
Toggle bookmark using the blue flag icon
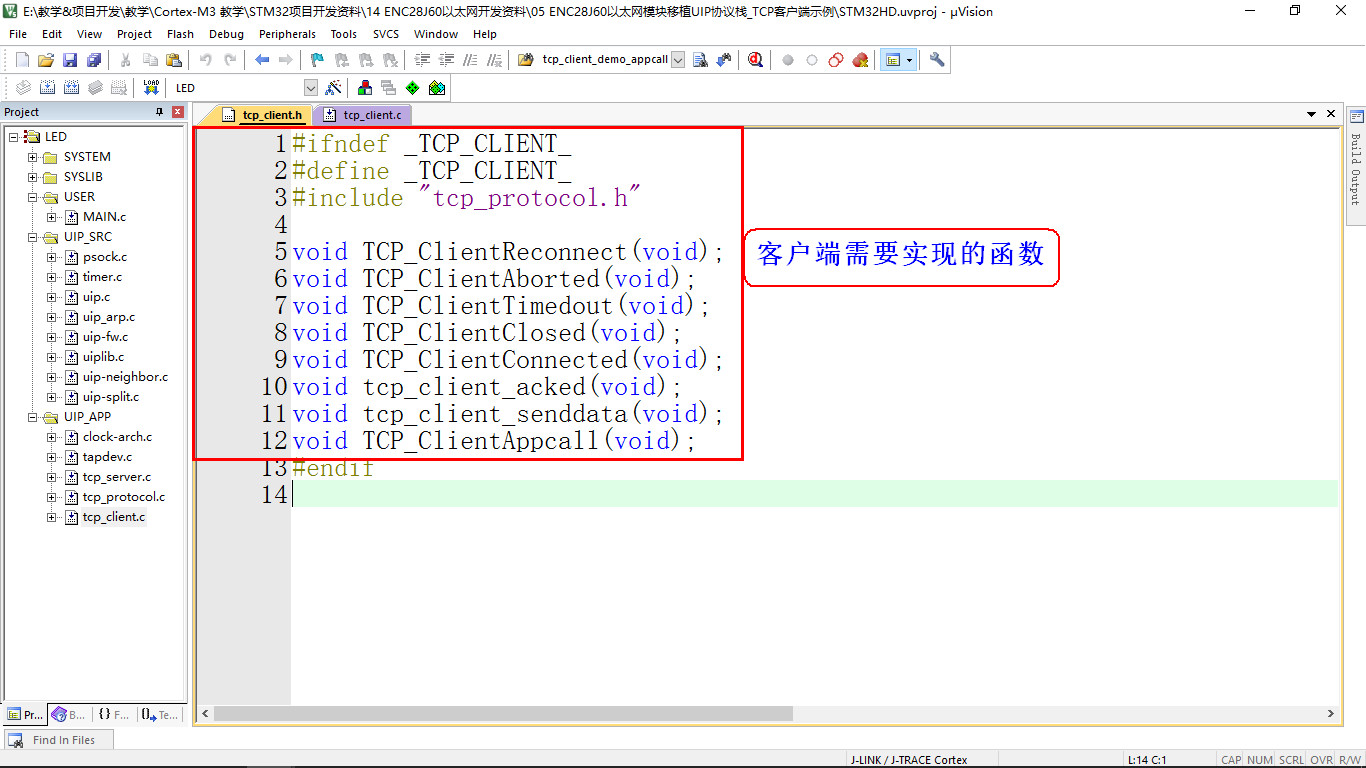coord(317,60)
